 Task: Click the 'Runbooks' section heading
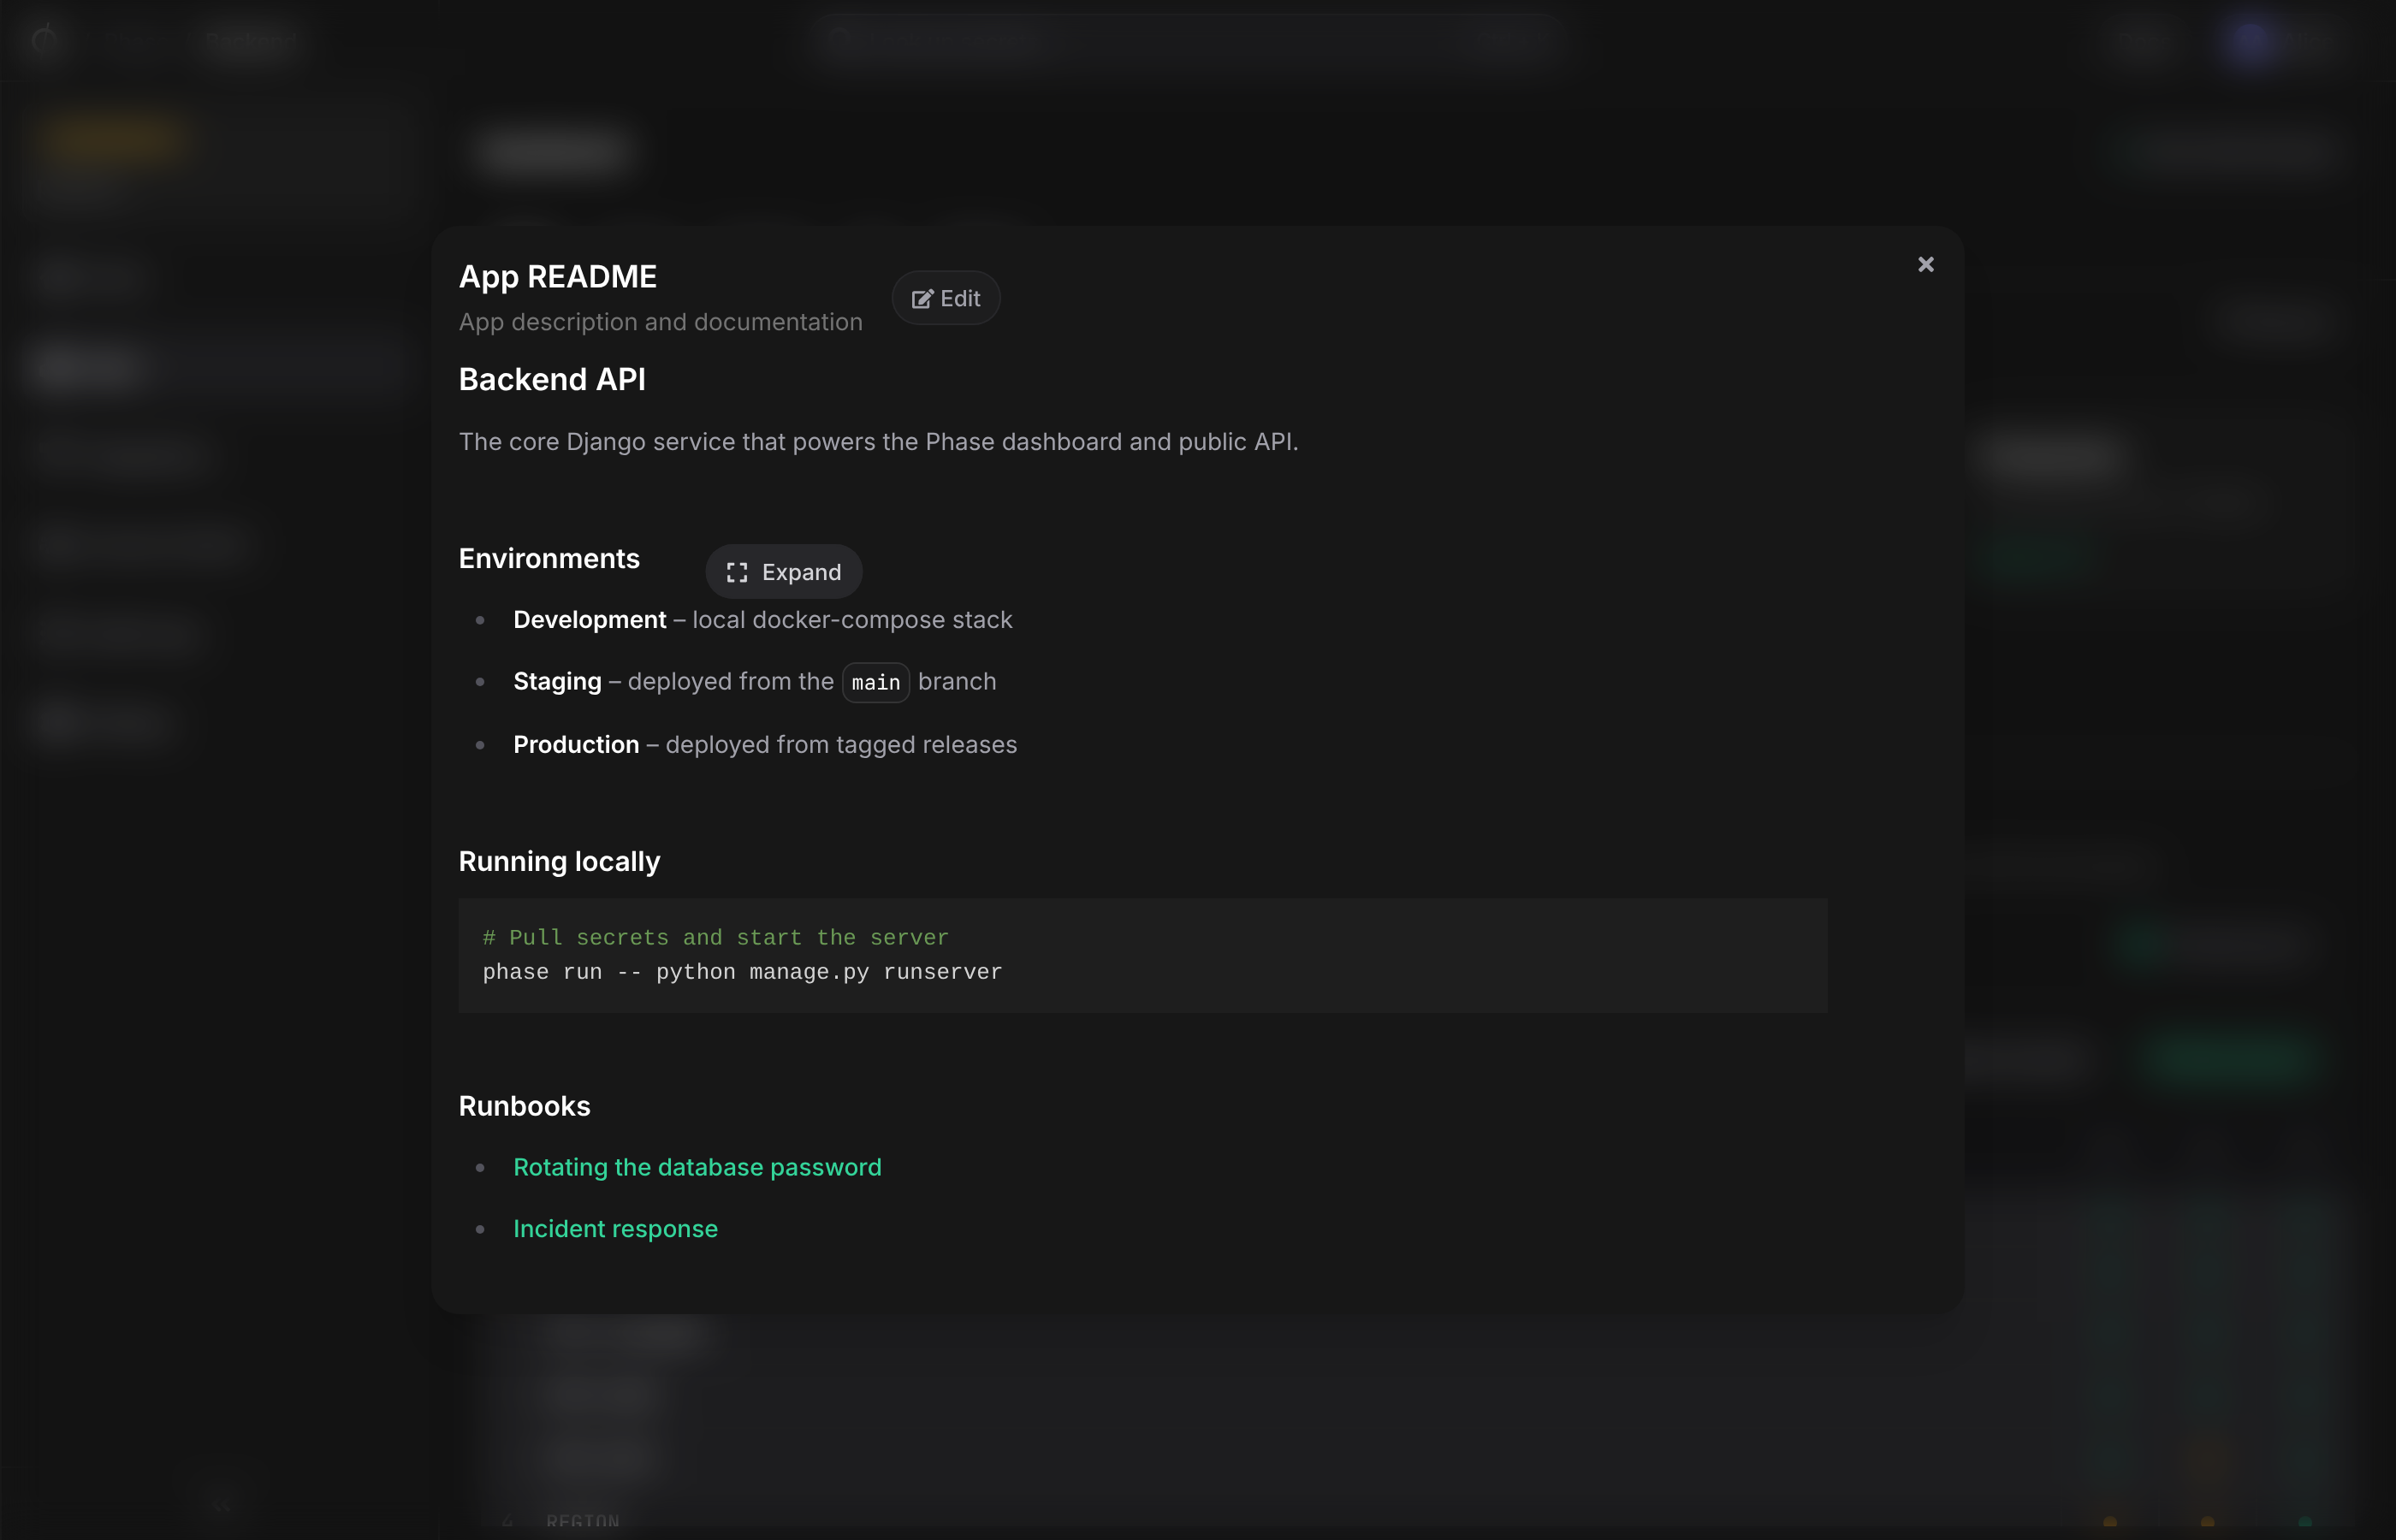[524, 1105]
